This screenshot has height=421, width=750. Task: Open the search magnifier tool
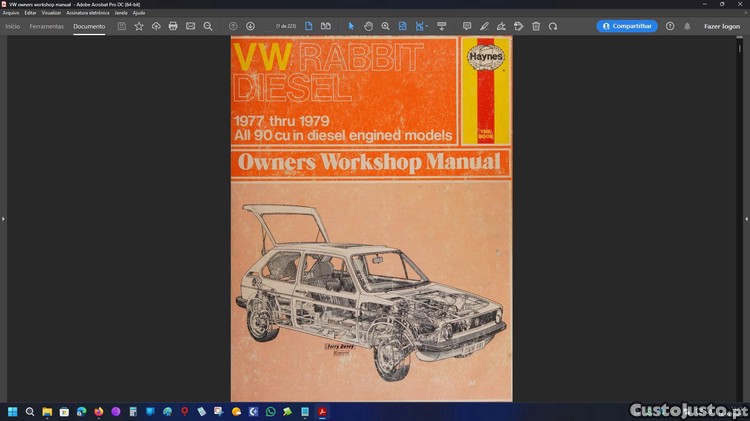click(x=208, y=26)
